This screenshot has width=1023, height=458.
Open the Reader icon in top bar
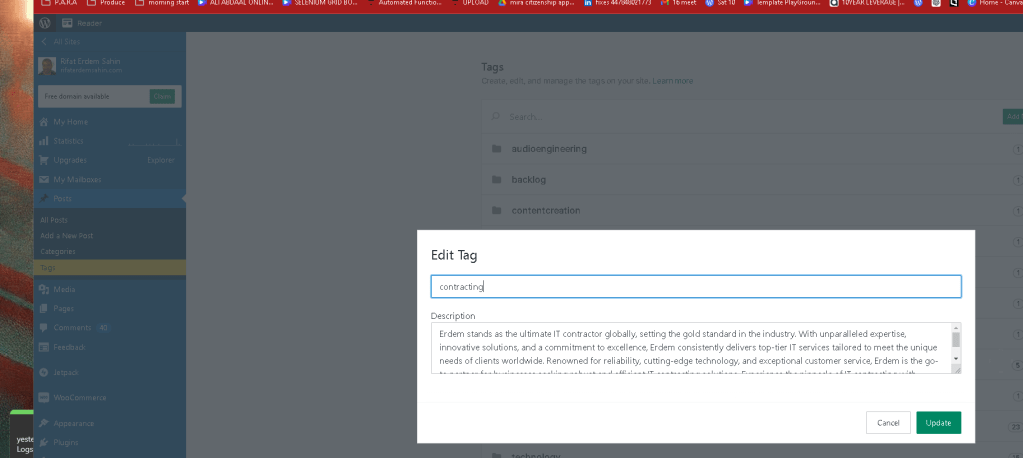[67, 23]
